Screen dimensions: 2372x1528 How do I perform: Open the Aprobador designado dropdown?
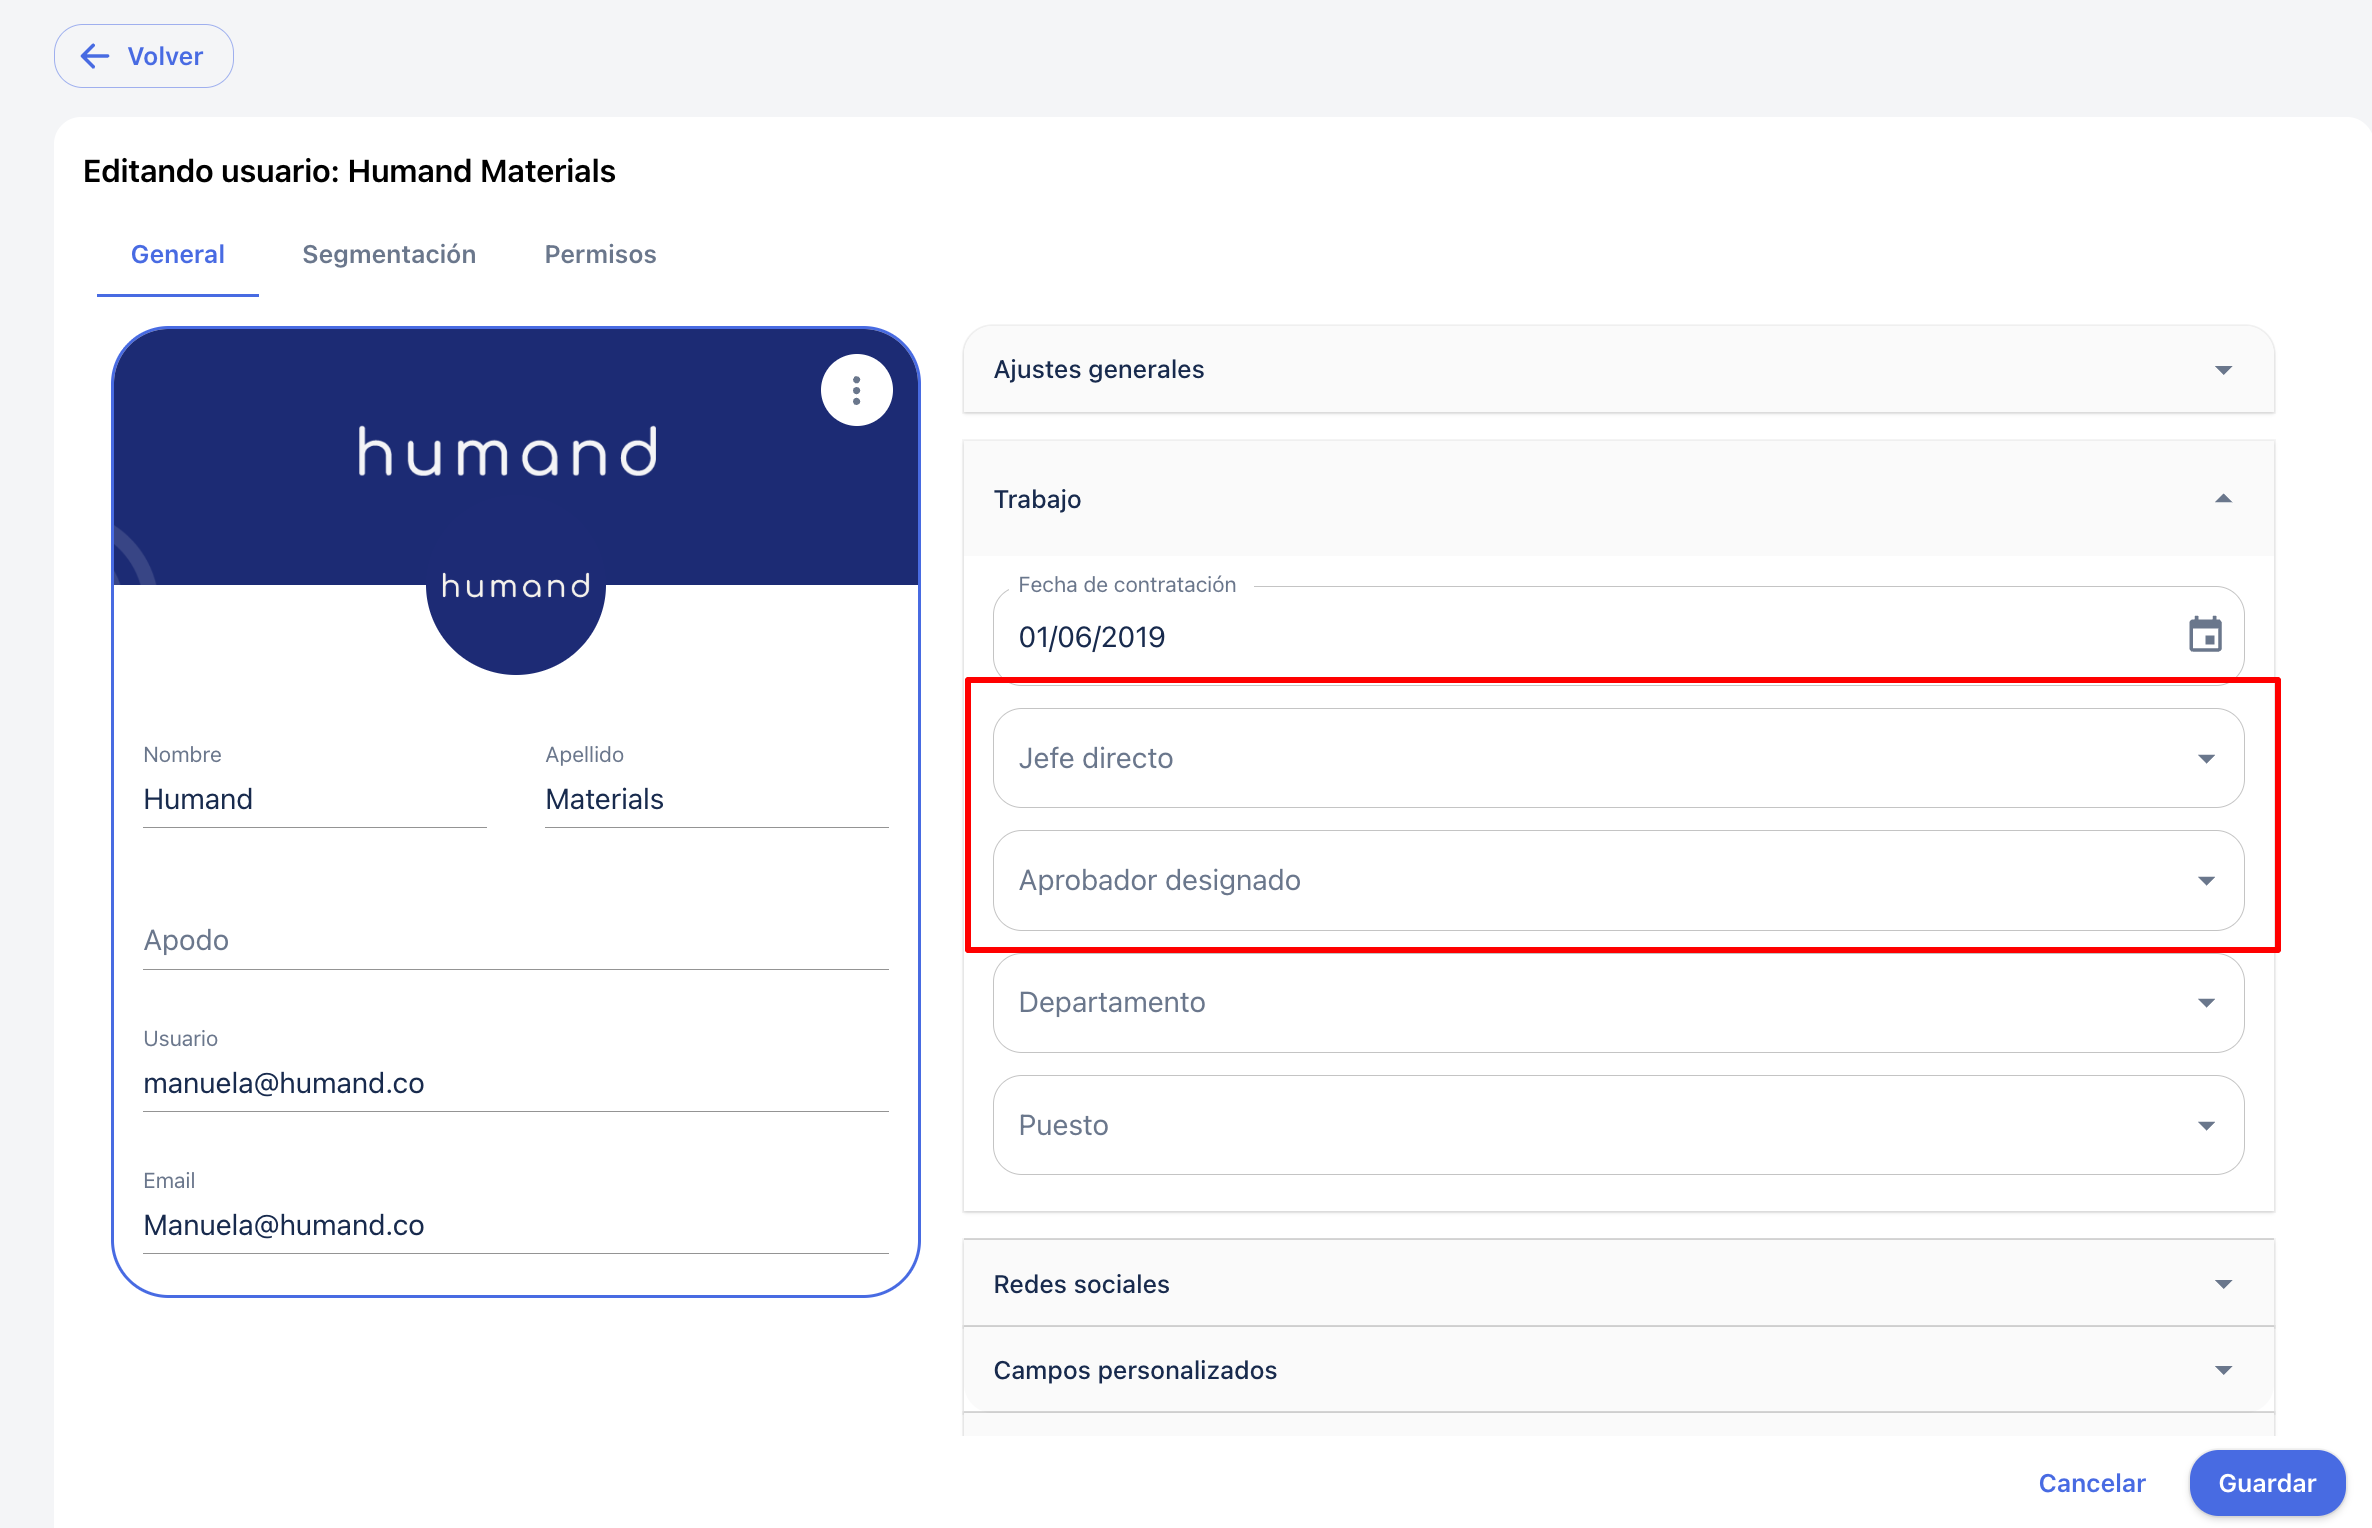[1617, 880]
